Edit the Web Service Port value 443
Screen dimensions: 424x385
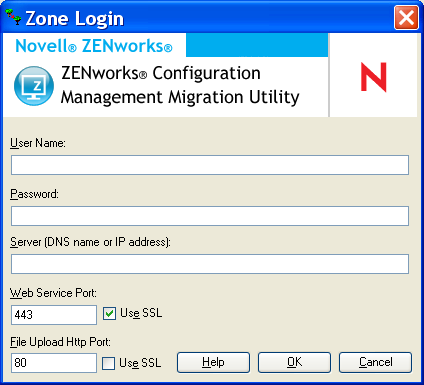coord(54,315)
